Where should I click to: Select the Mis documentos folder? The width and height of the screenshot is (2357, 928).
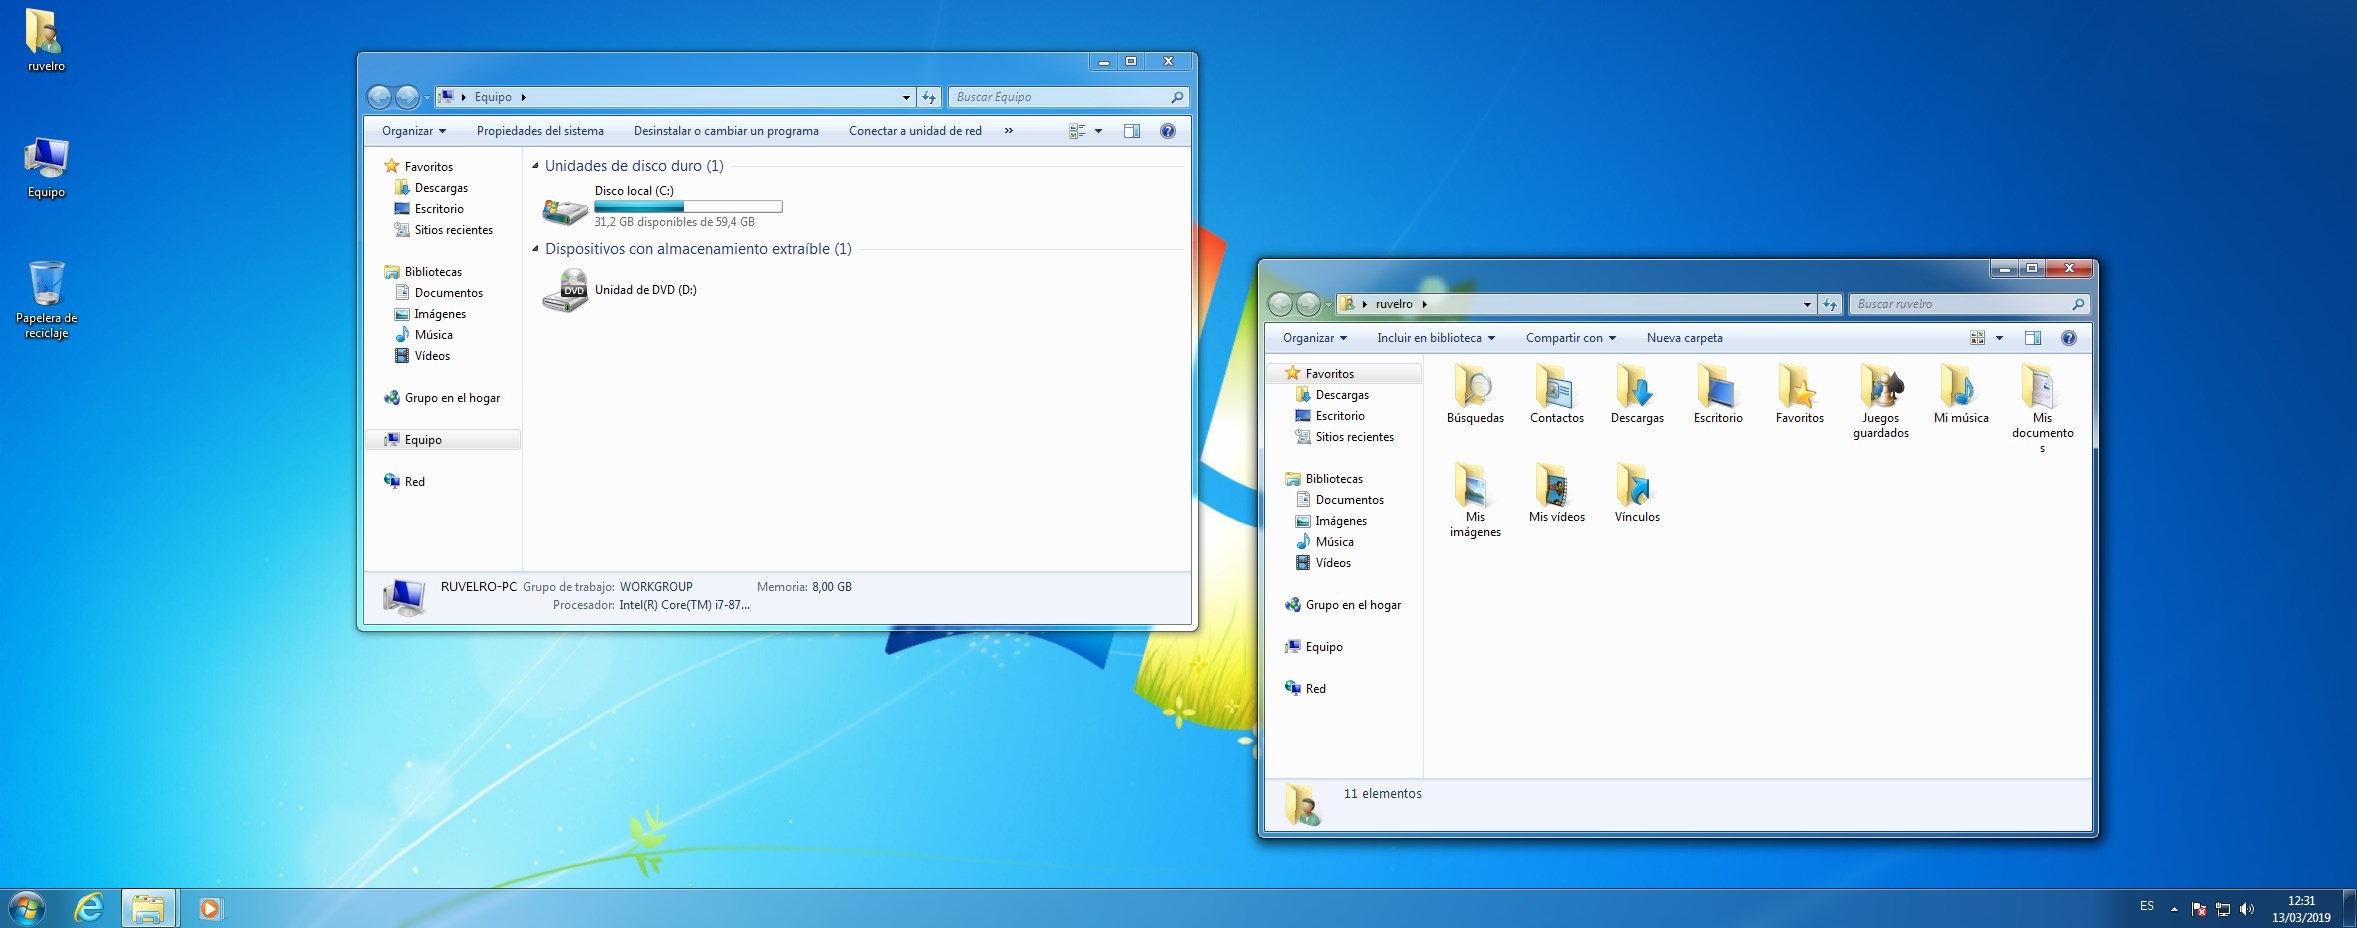2042,409
